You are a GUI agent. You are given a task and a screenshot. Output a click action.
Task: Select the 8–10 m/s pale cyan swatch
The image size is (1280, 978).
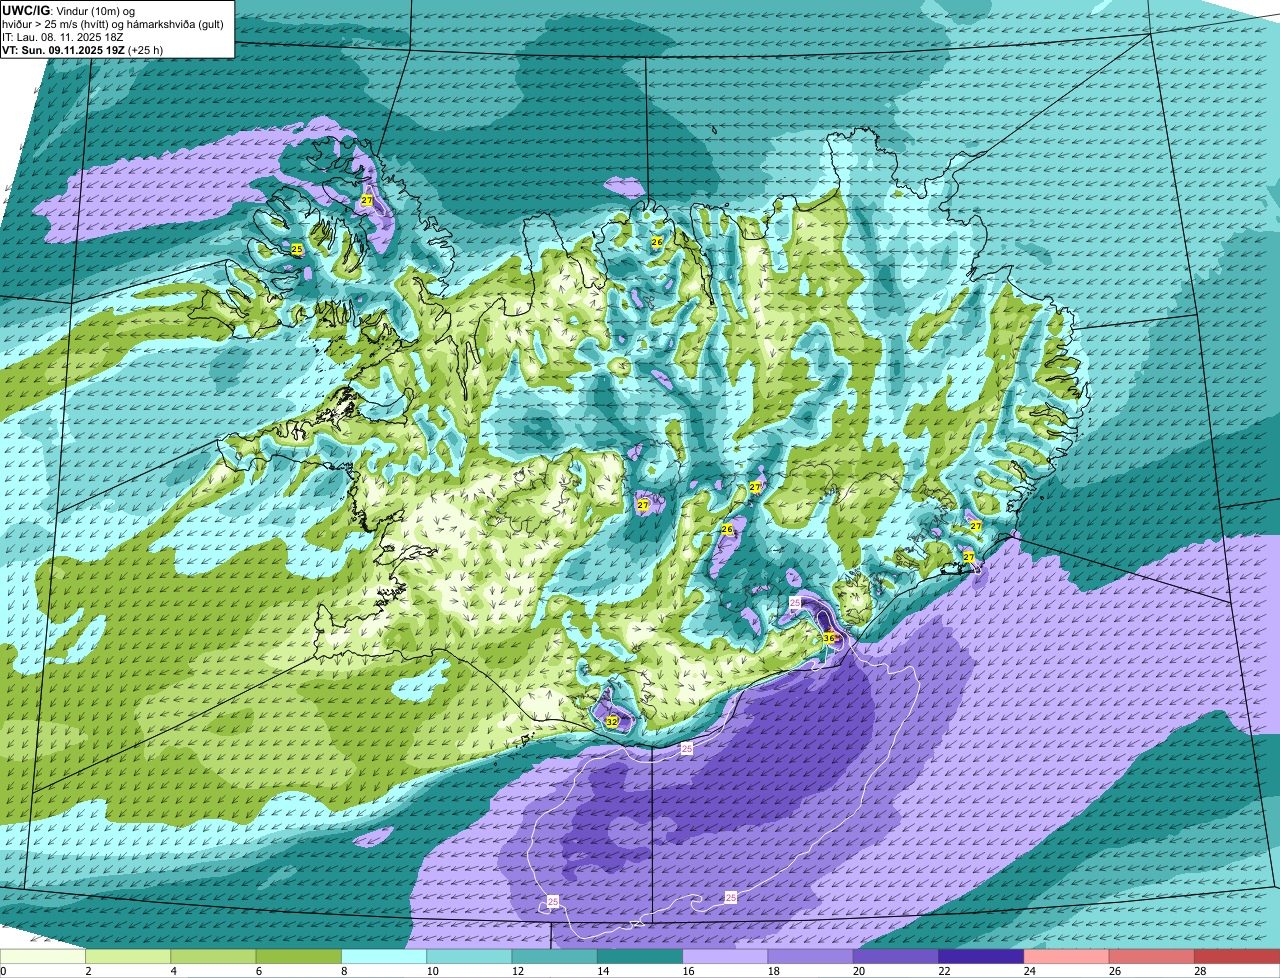384,956
